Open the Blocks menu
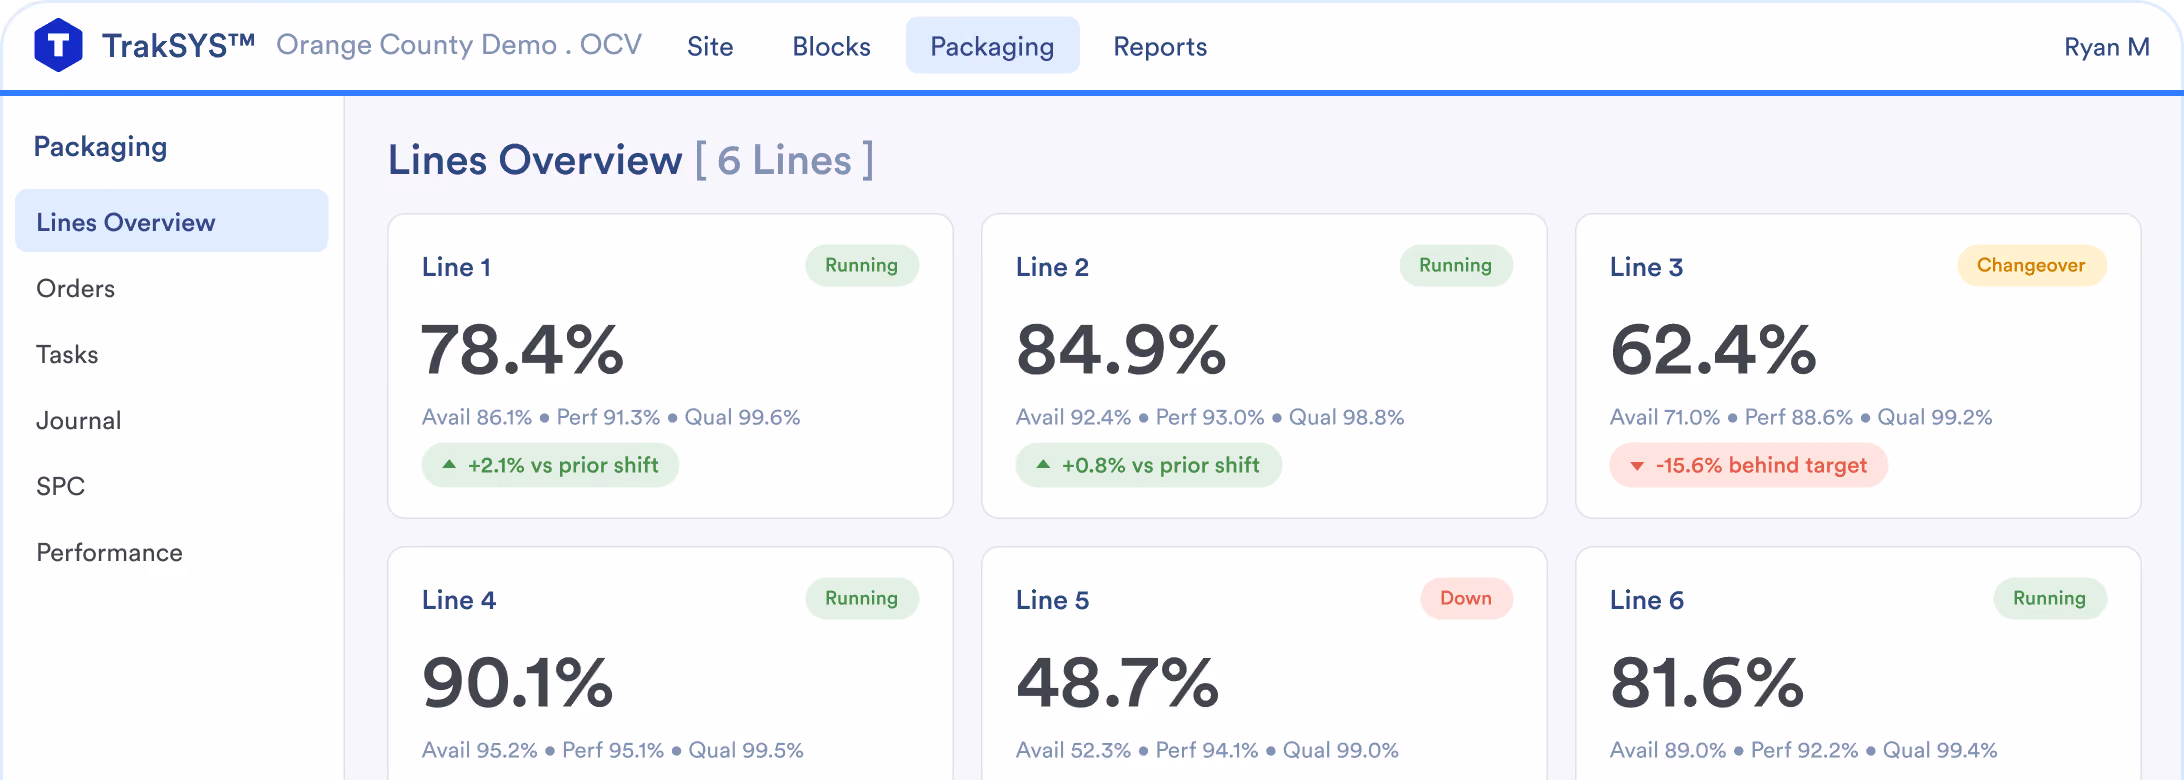The height and width of the screenshot is (780, 2184). (831, 46)
